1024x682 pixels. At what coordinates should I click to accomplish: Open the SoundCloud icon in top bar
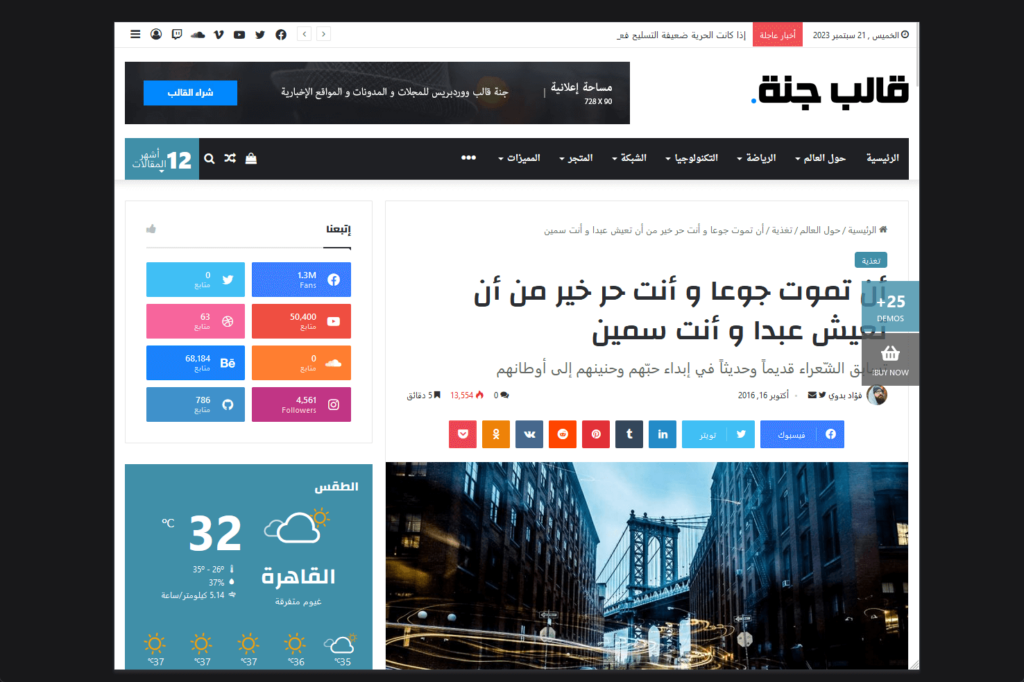(198, 34)
